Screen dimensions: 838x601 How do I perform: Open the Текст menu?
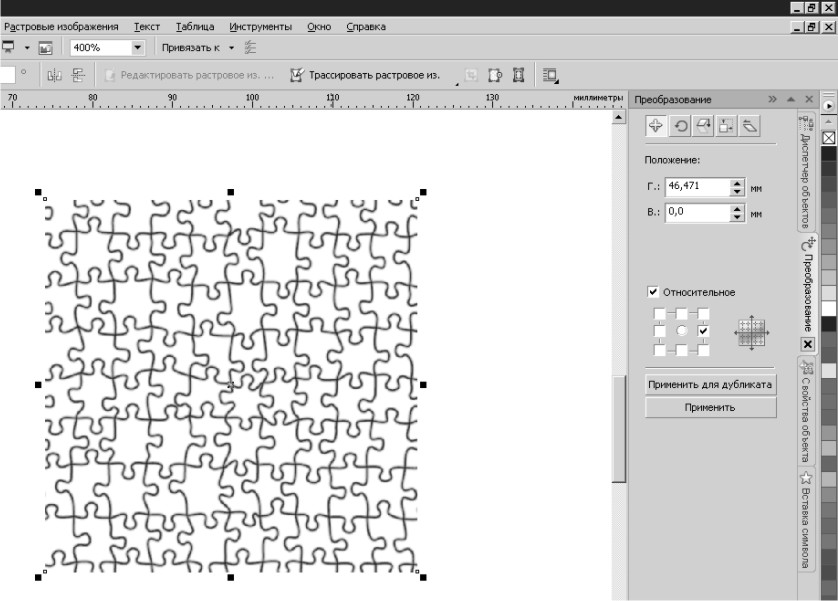tap(146, 27)
